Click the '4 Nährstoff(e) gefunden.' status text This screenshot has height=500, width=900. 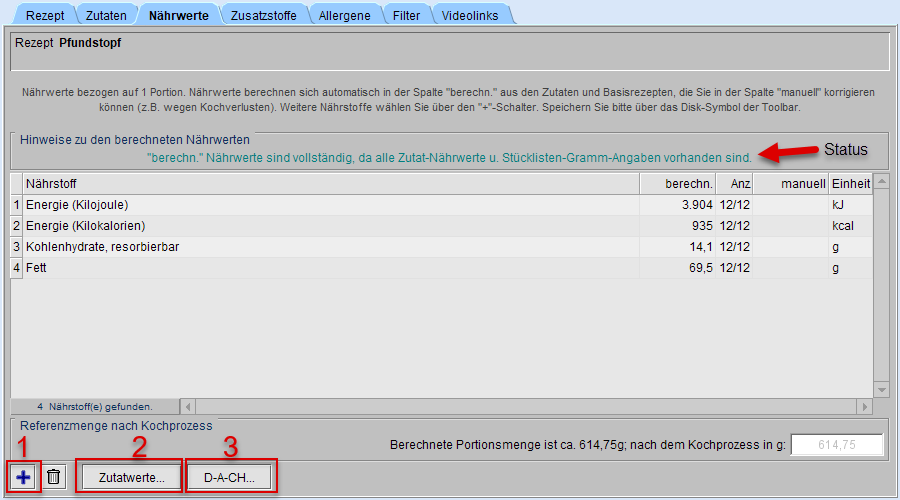click(x=95, y=407)
